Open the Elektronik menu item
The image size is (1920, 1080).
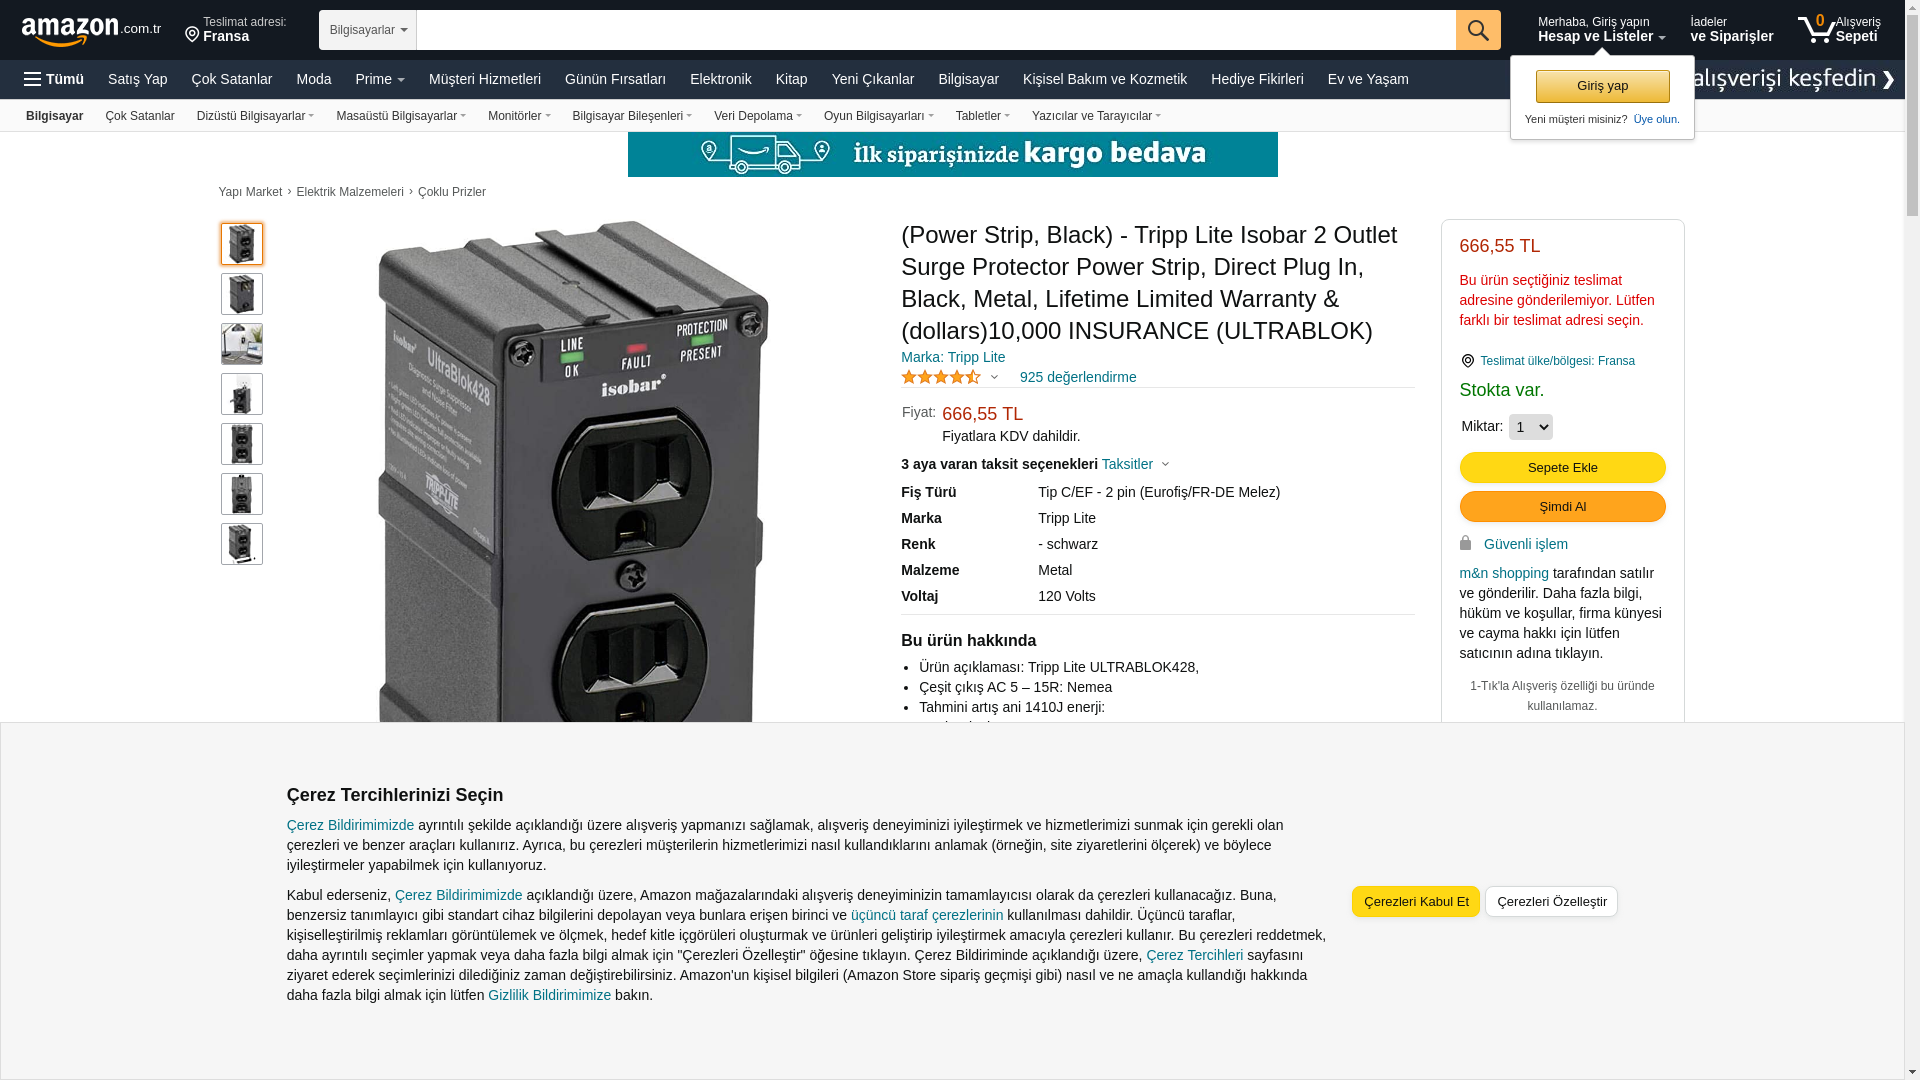coord(720,79)
